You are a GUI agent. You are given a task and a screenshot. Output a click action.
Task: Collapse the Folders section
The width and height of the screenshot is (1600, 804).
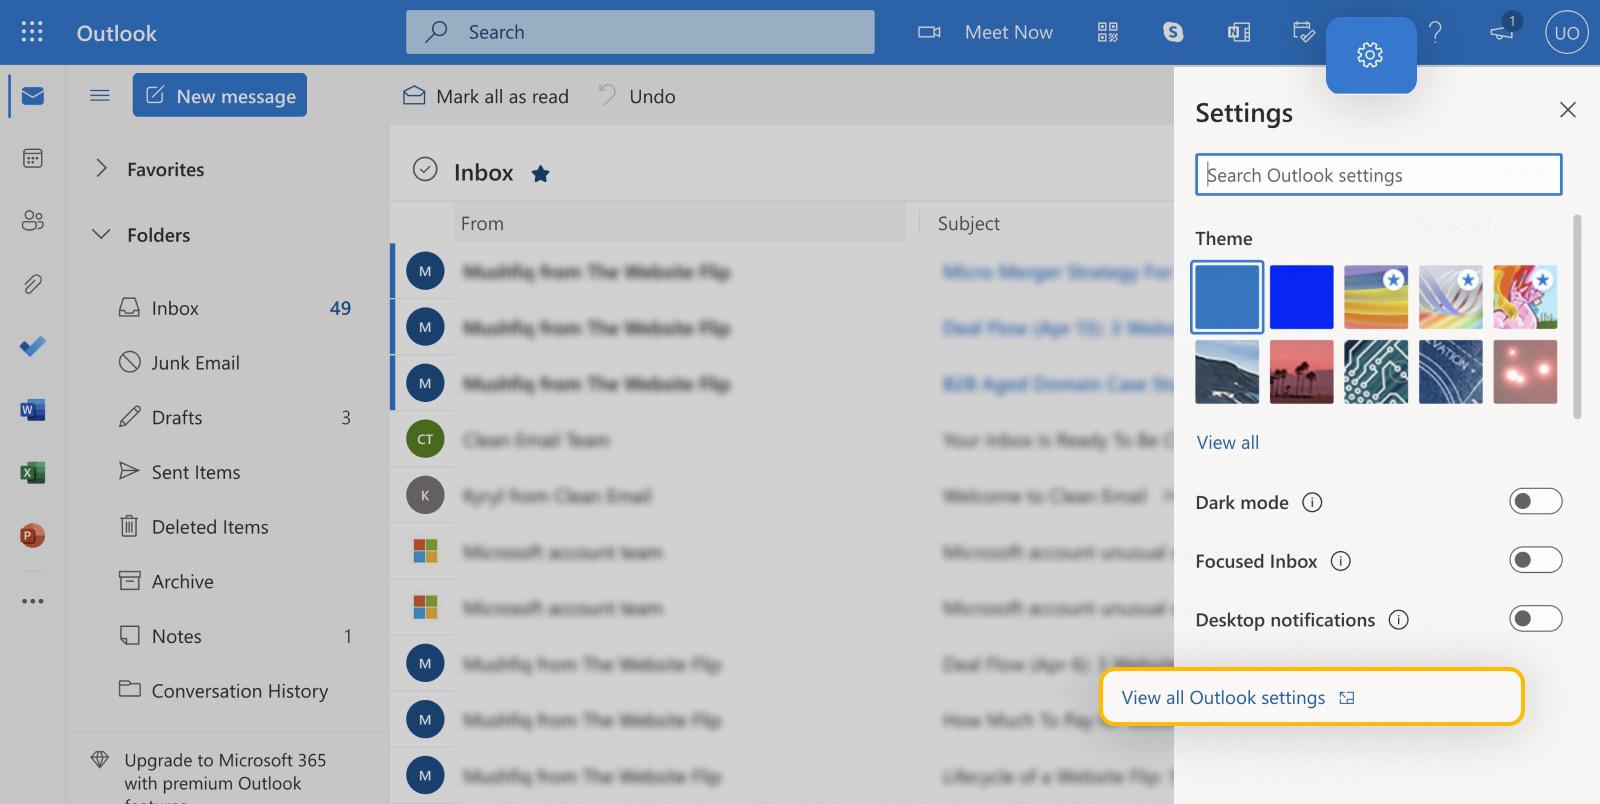101,234
